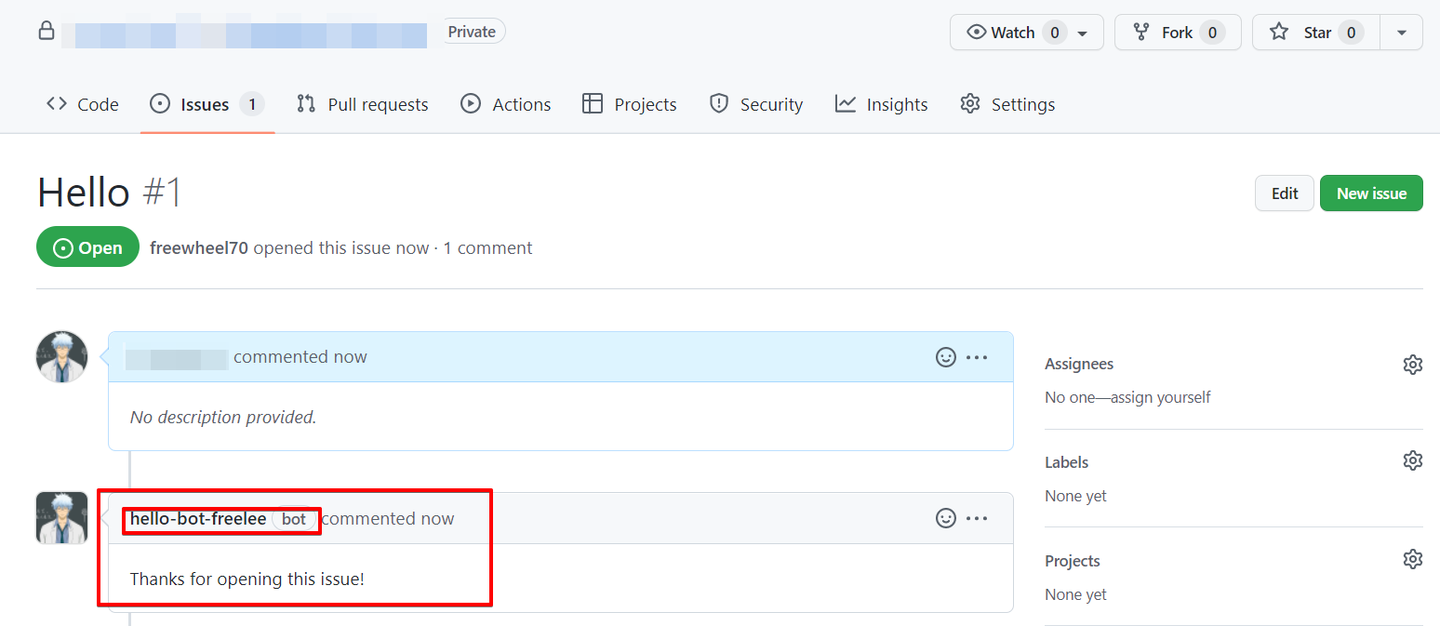The image size is (1440, 626).
Task: Open the Projects tab
Action: point(629,103)
